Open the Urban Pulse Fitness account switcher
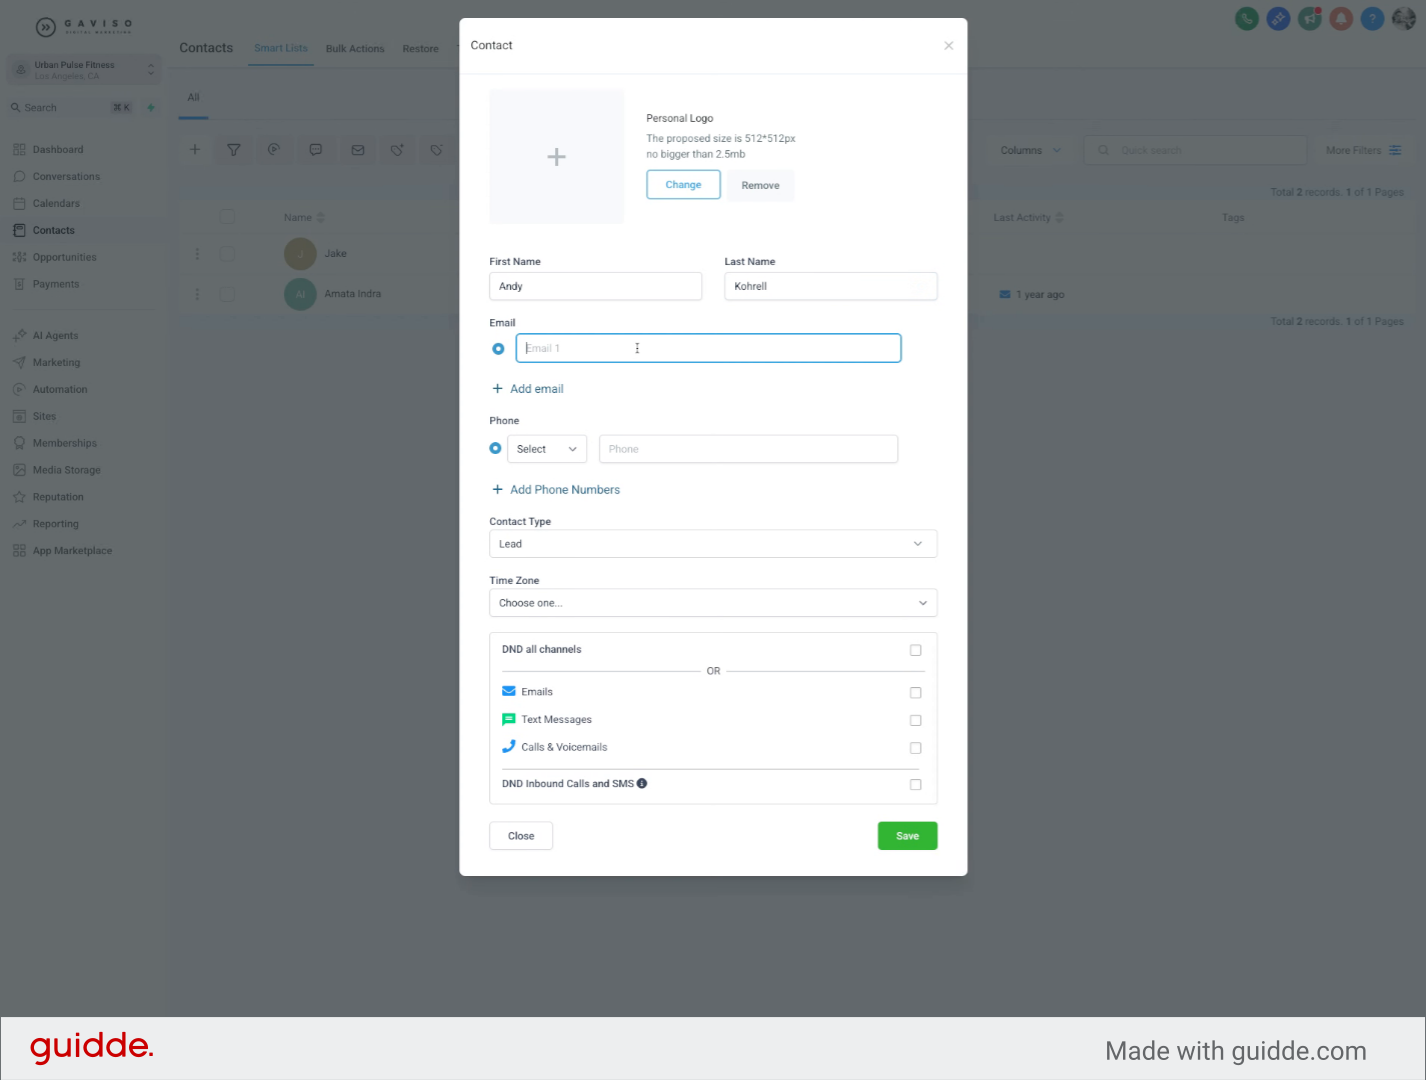 point(84,70)
